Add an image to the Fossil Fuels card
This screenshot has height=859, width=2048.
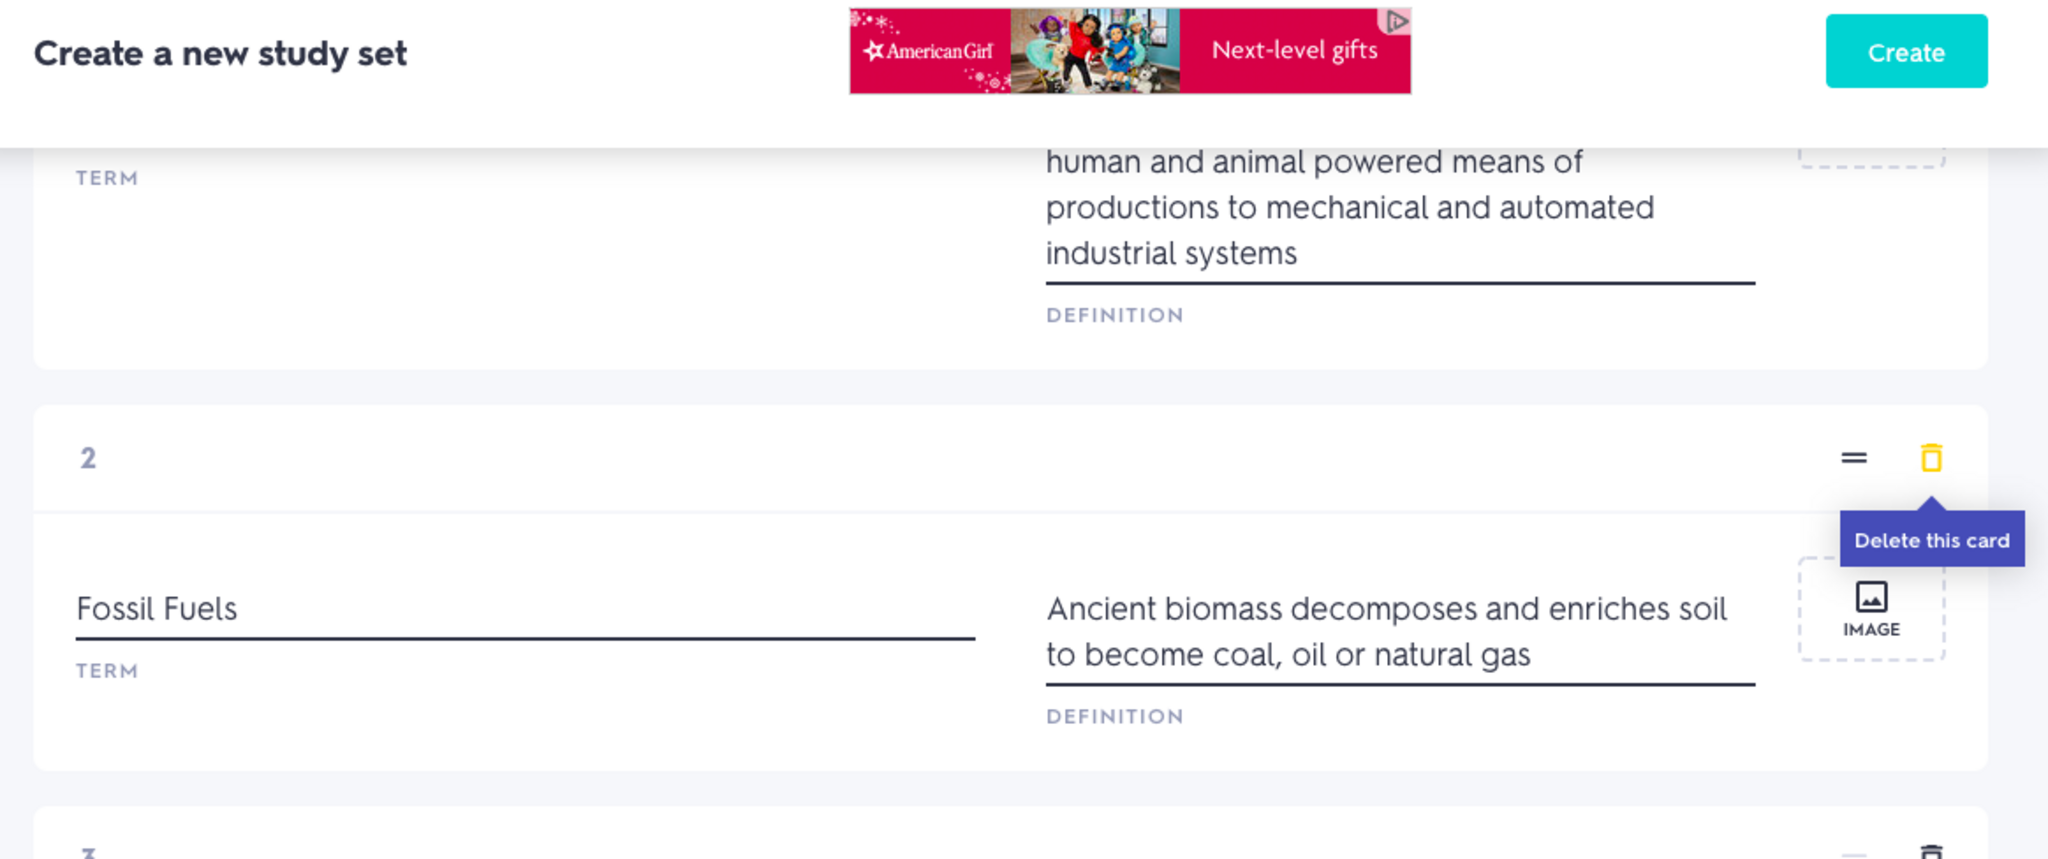click(1870, 609)
